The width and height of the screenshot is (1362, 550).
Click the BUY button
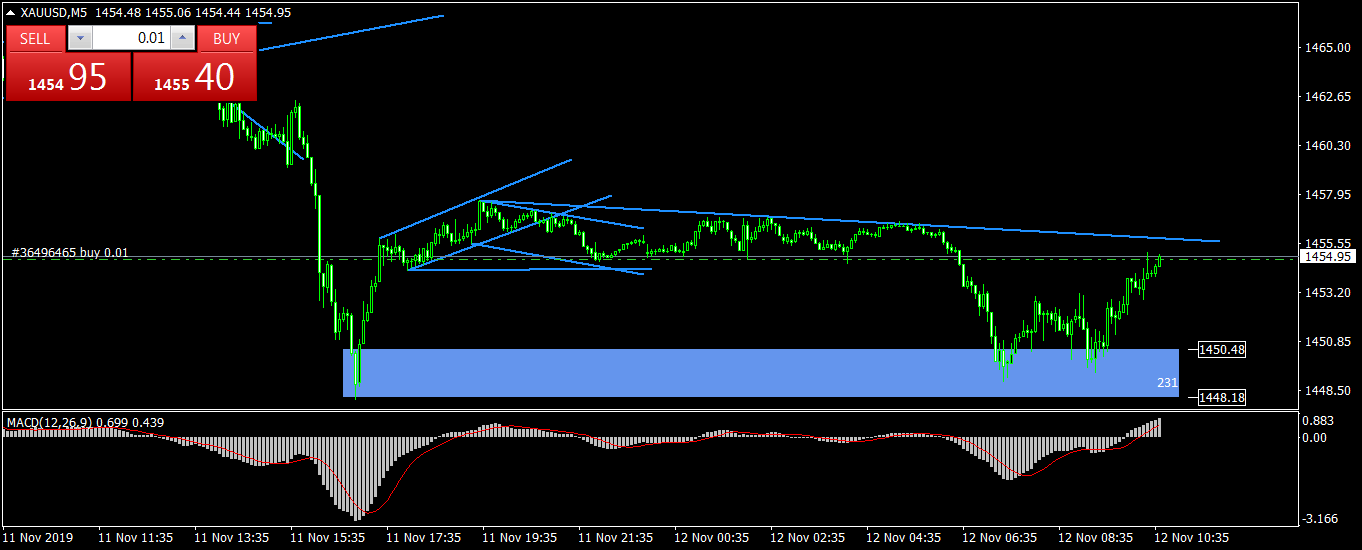[x=227, y=39]
